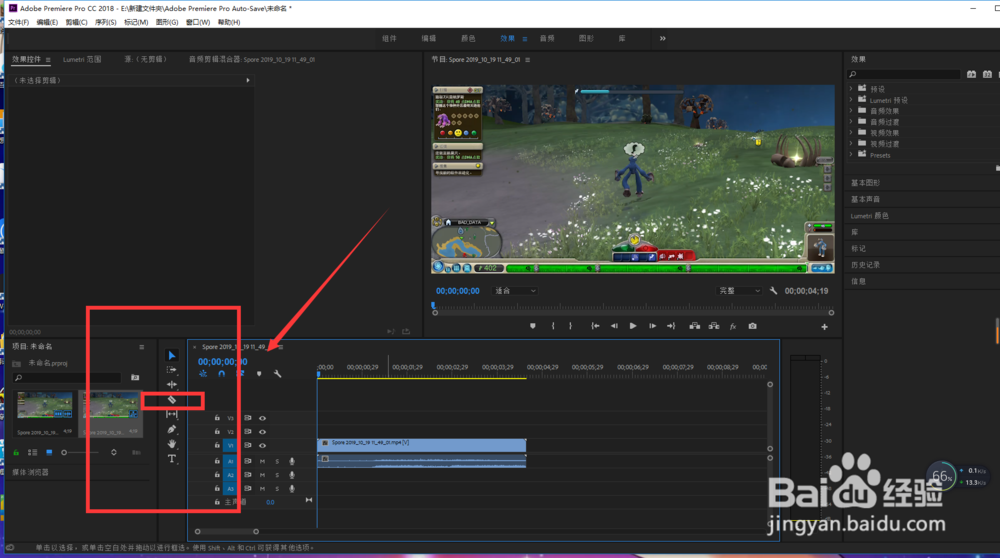Open timeline display settings wrench

(x=277, y=374)
